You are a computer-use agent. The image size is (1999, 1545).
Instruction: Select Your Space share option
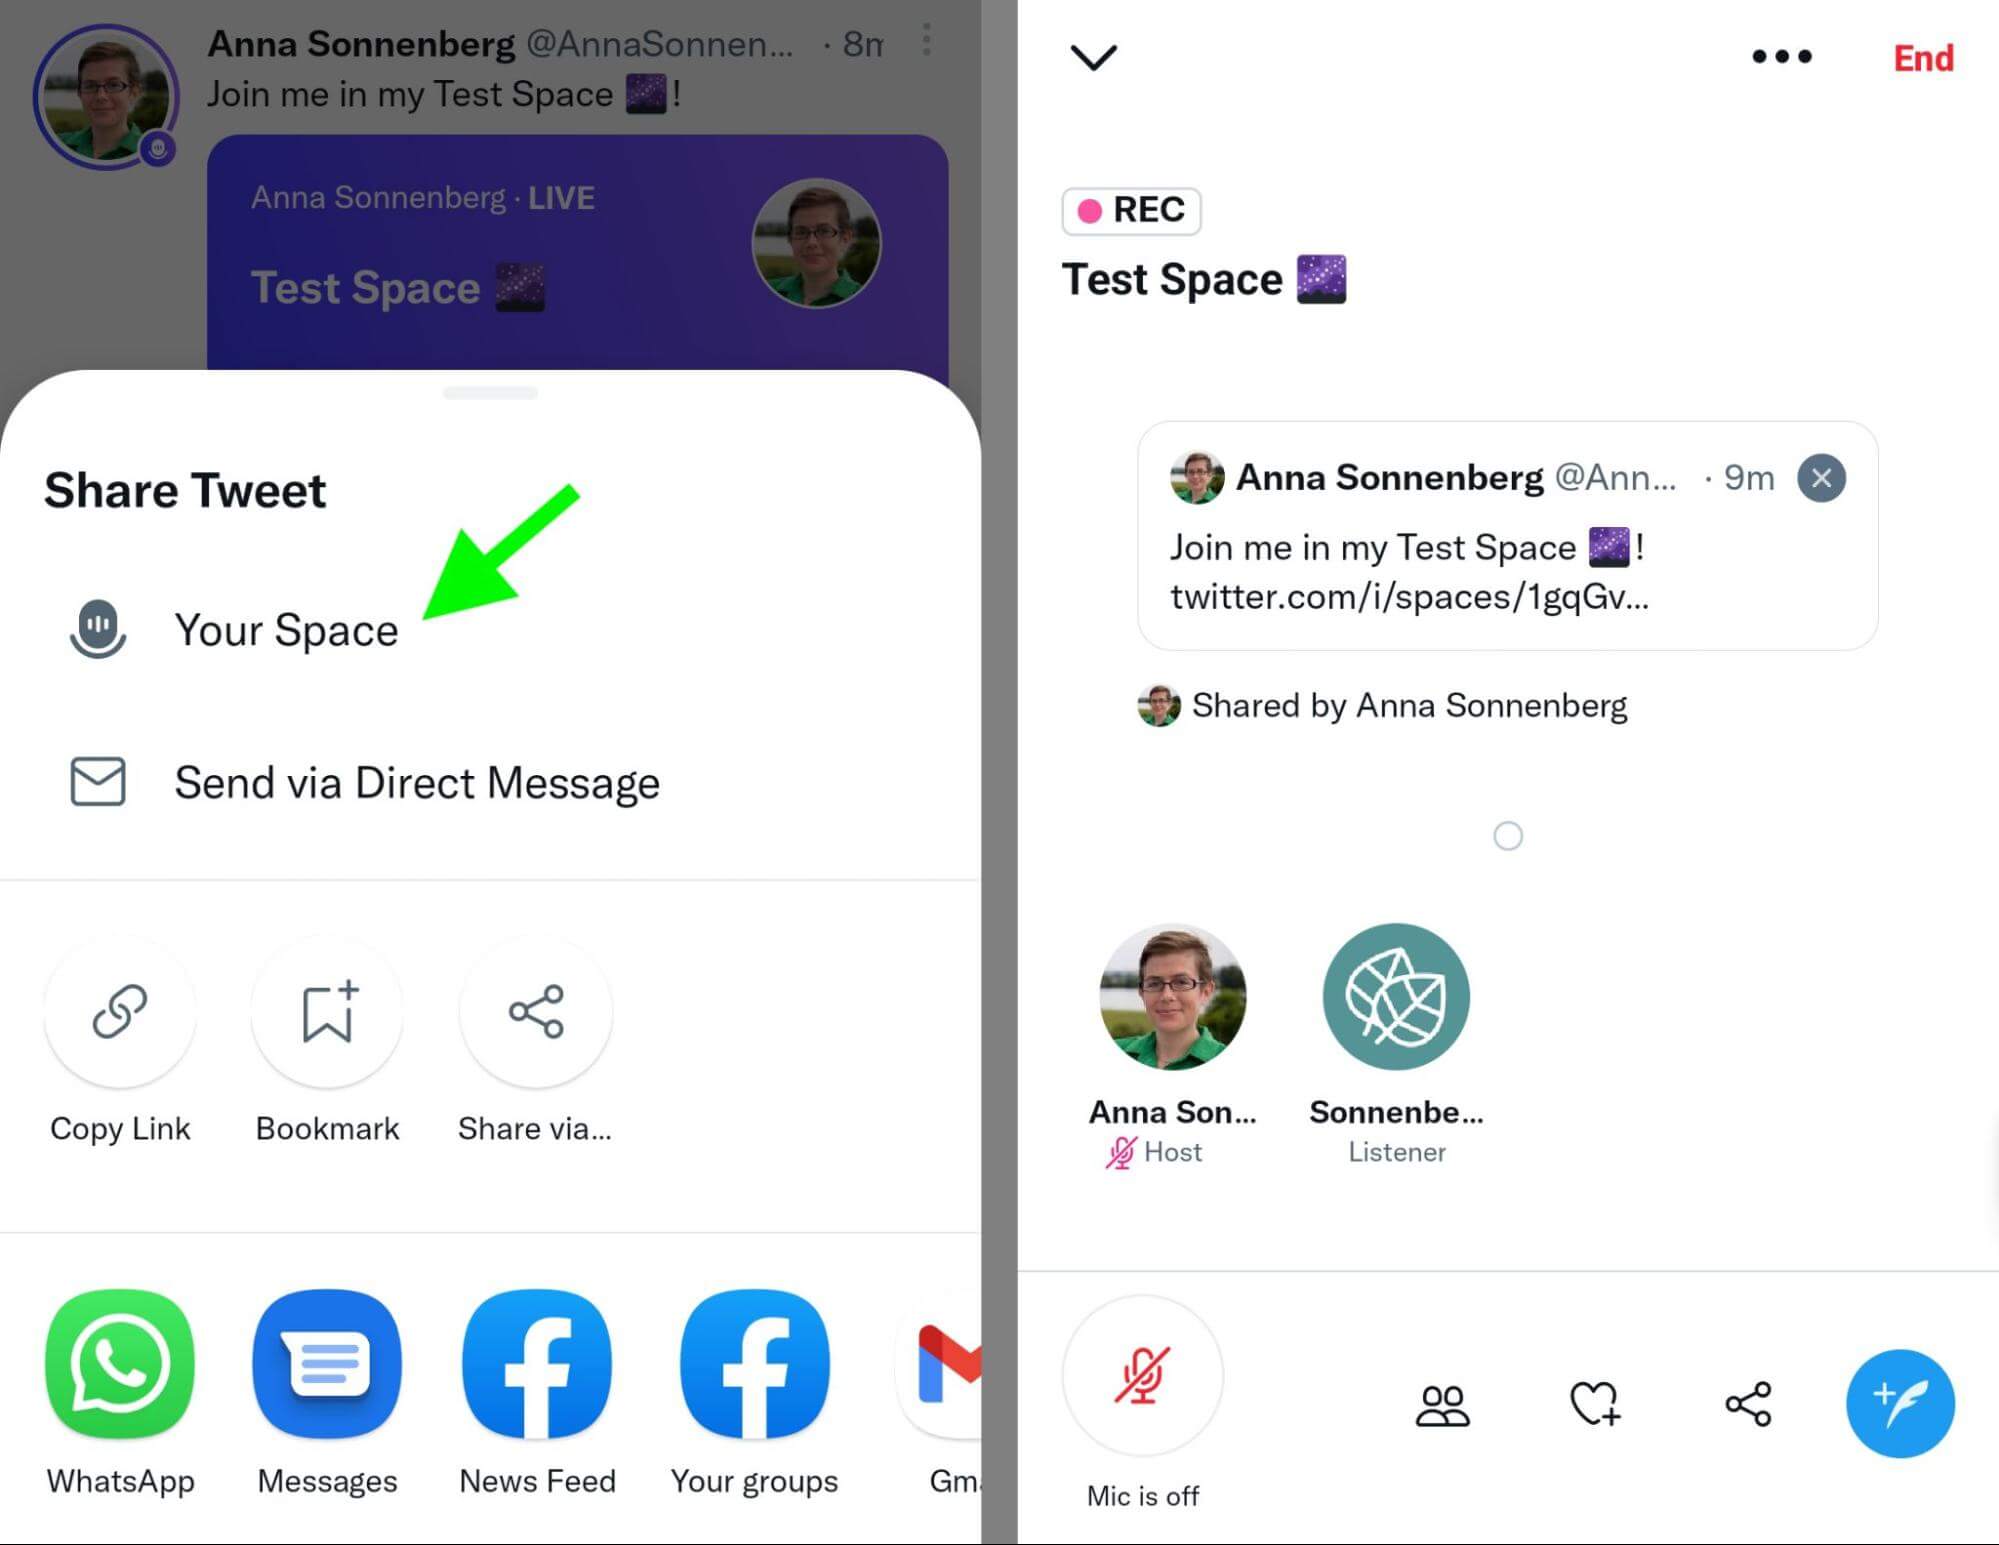tap(284, 630)
